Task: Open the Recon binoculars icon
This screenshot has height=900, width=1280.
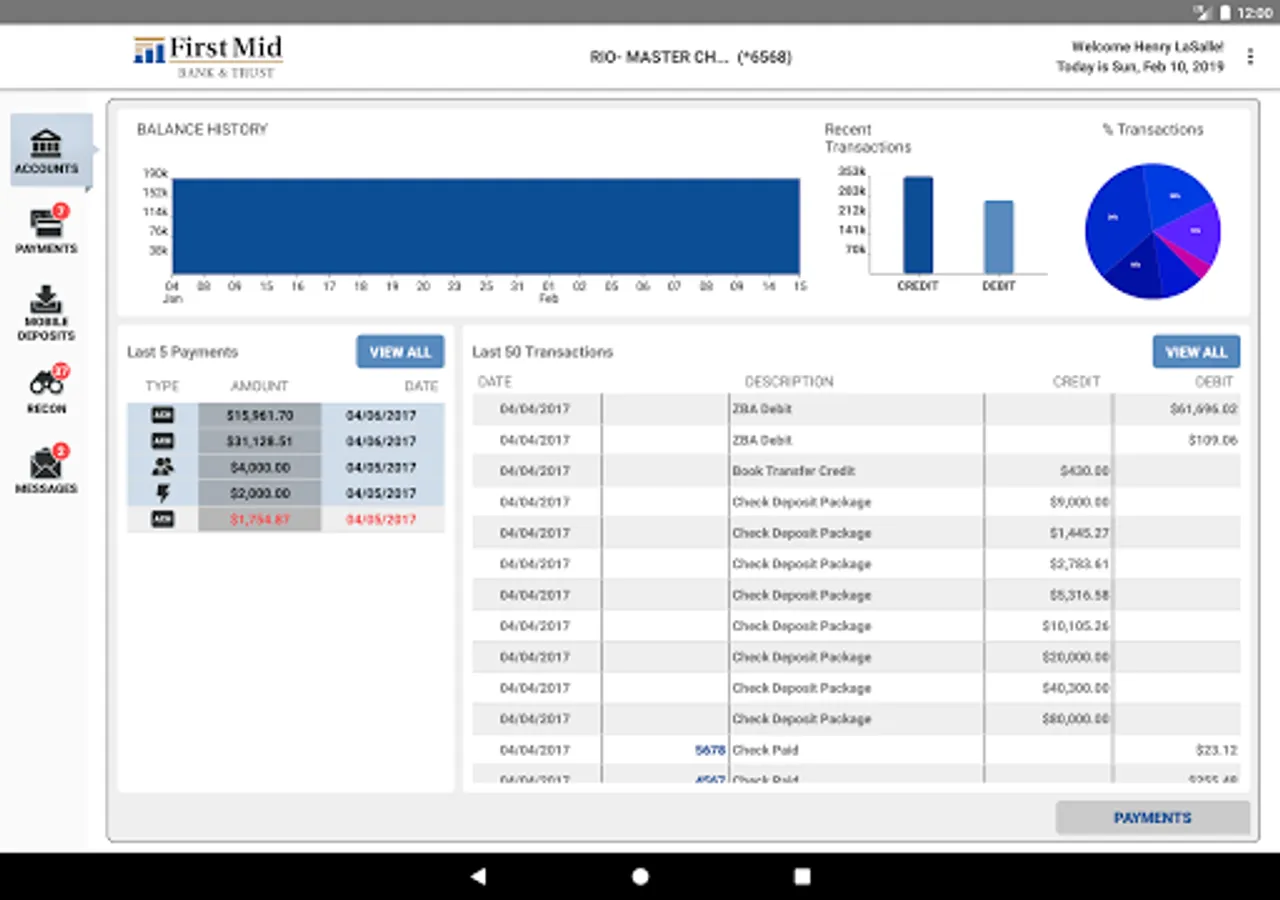Action: (x=47, y=390)
